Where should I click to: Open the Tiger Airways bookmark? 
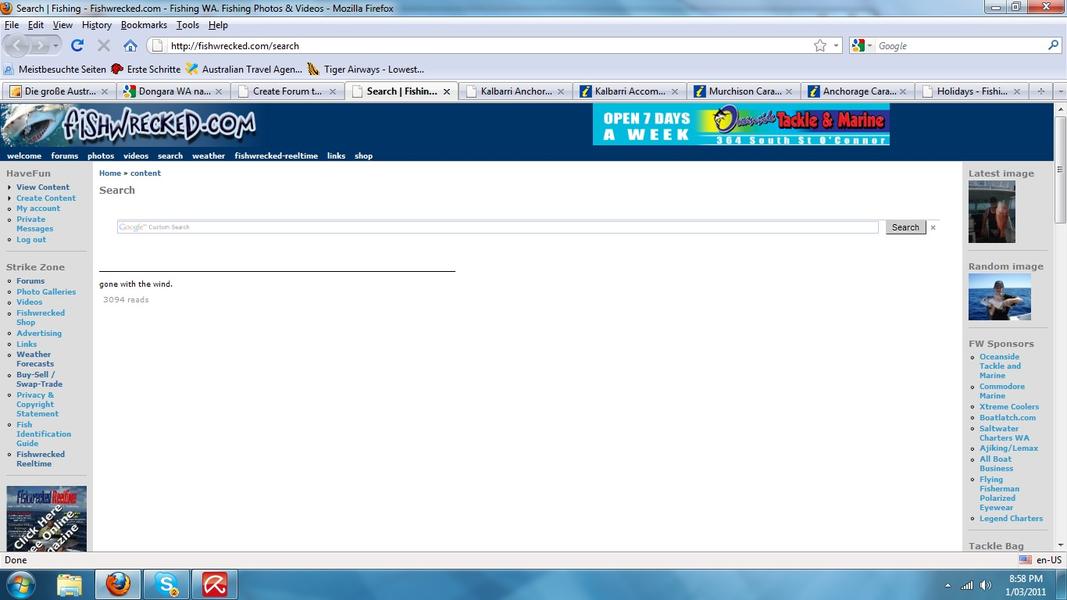(x=373, y=69)
